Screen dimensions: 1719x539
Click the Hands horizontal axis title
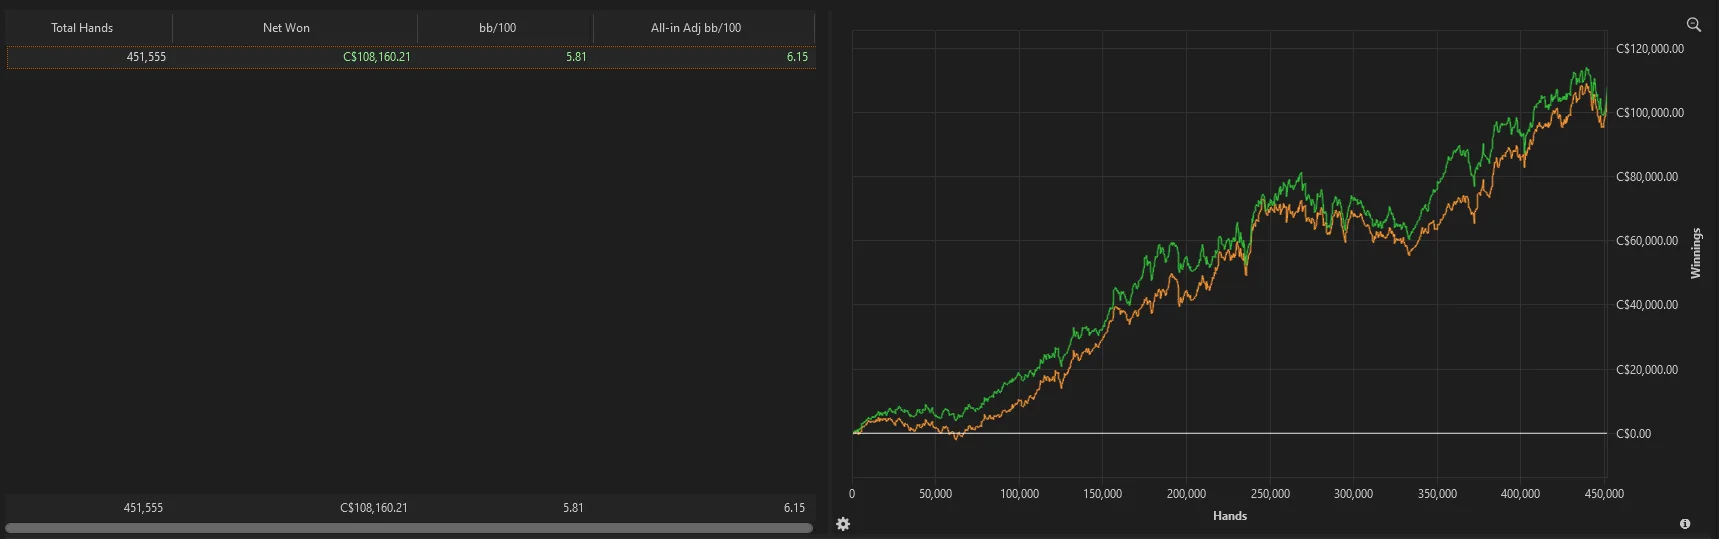(1229, 516)
